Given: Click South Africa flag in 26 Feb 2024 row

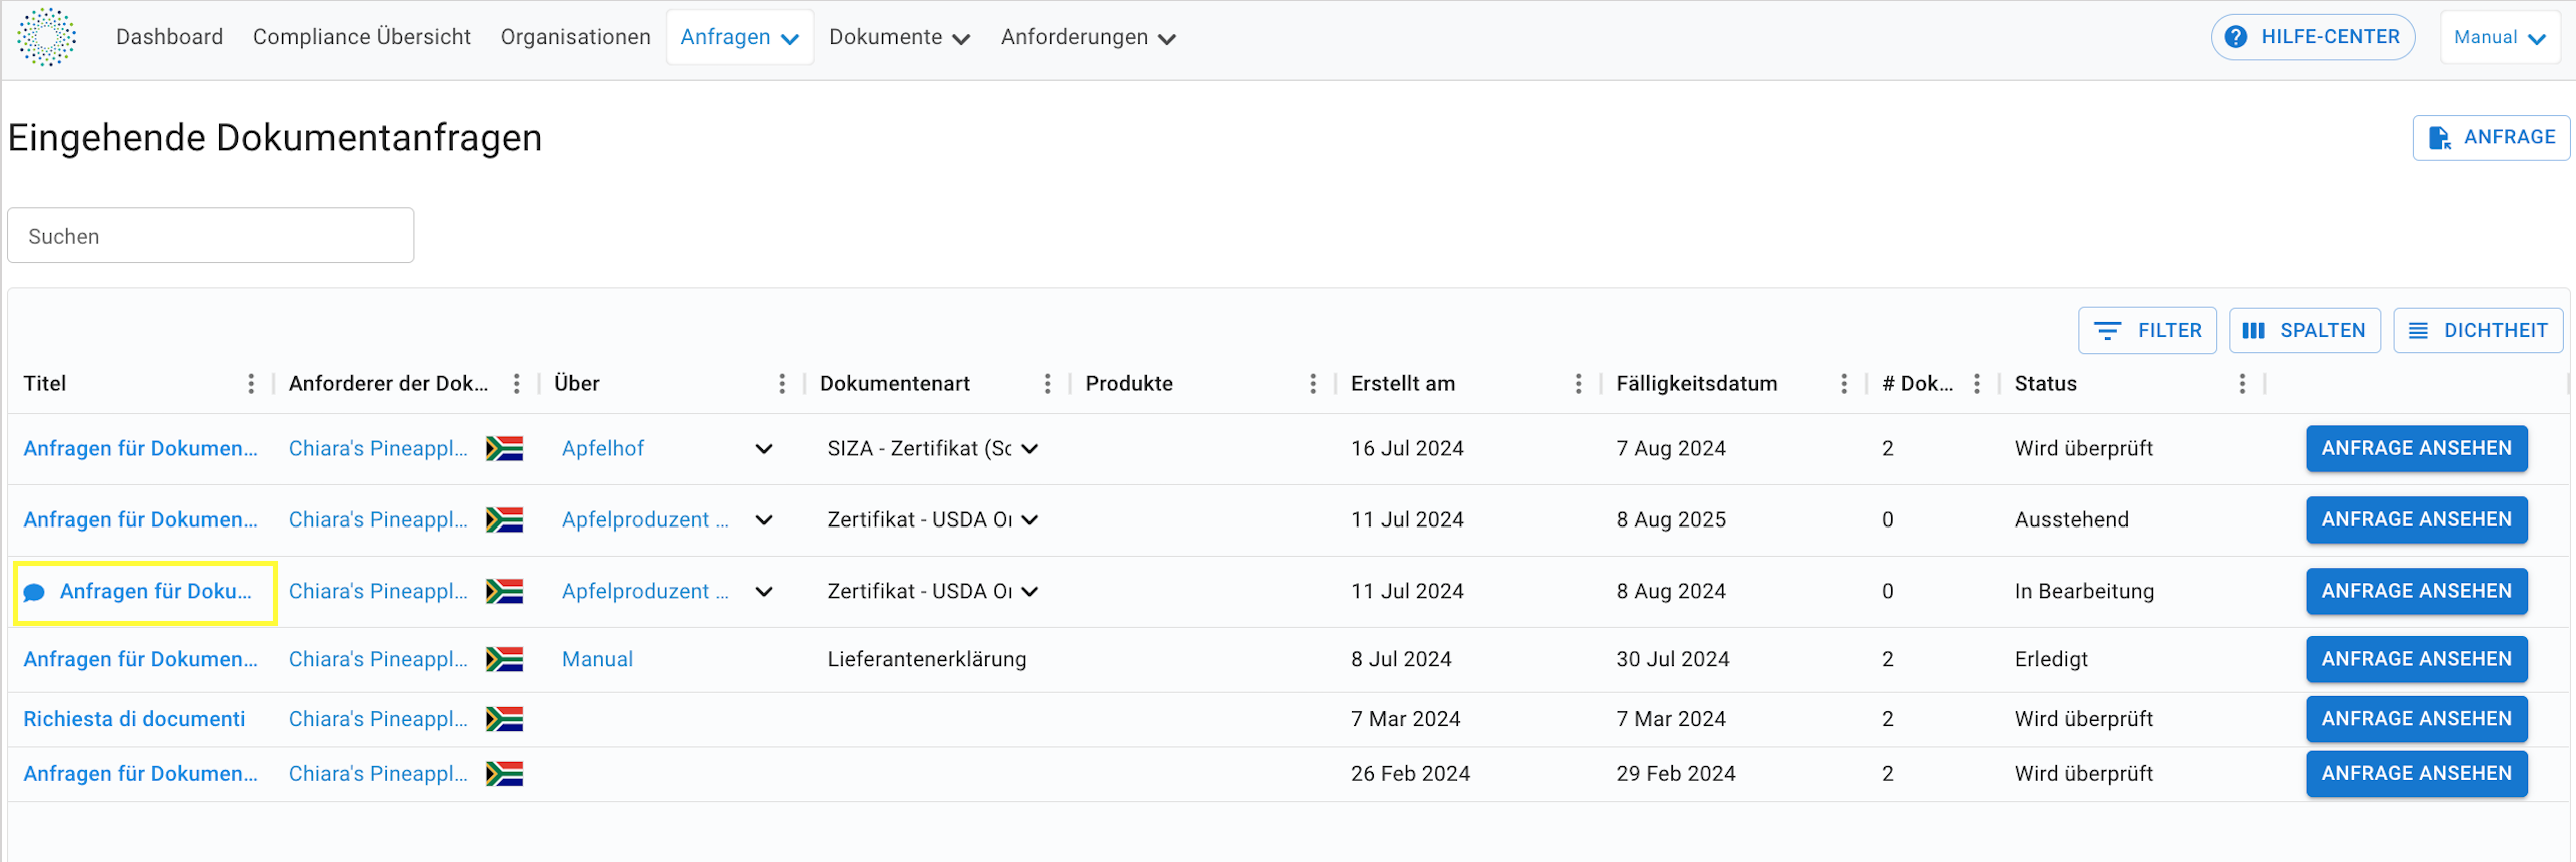Looking at the screenshot, I should 504,775.
